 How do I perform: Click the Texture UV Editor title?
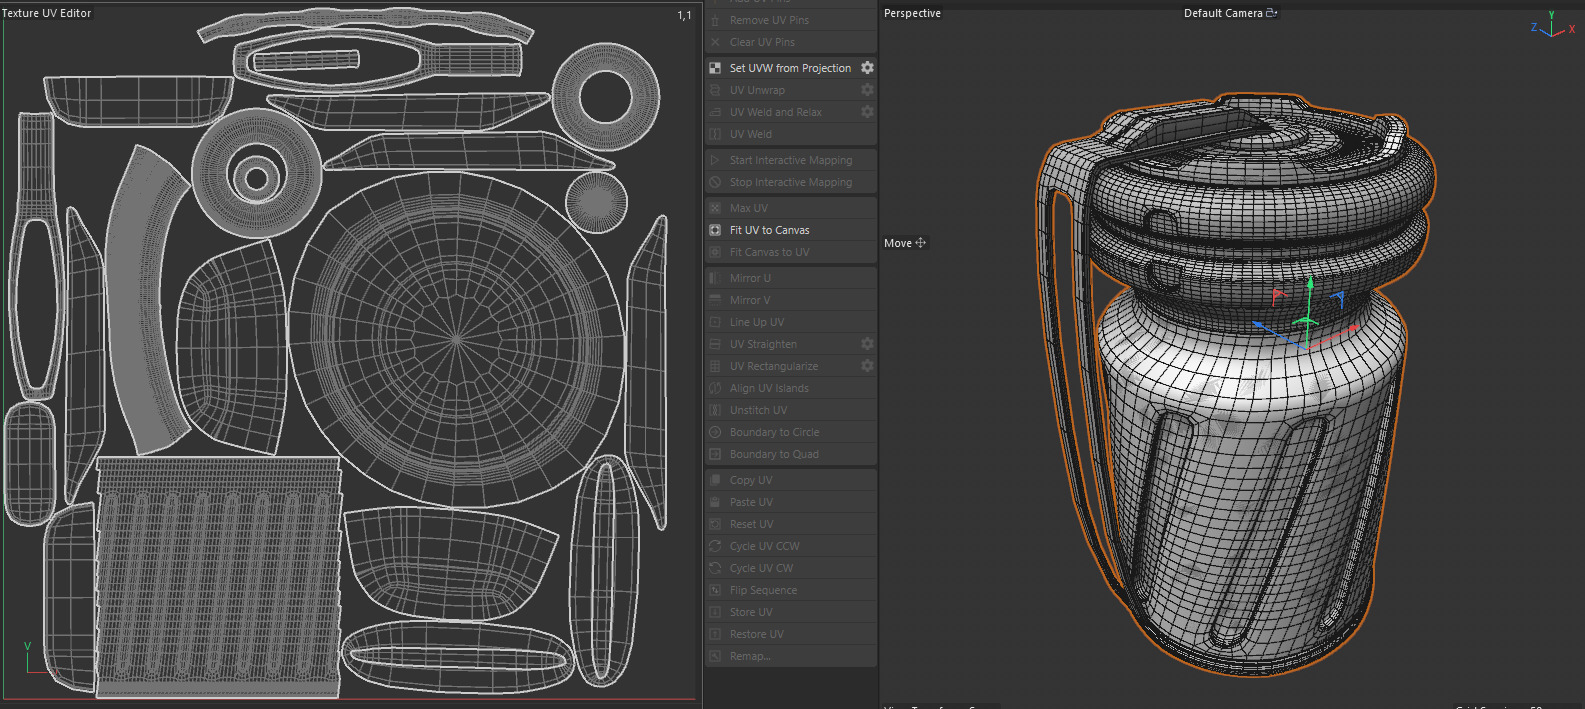pos(47,13)
